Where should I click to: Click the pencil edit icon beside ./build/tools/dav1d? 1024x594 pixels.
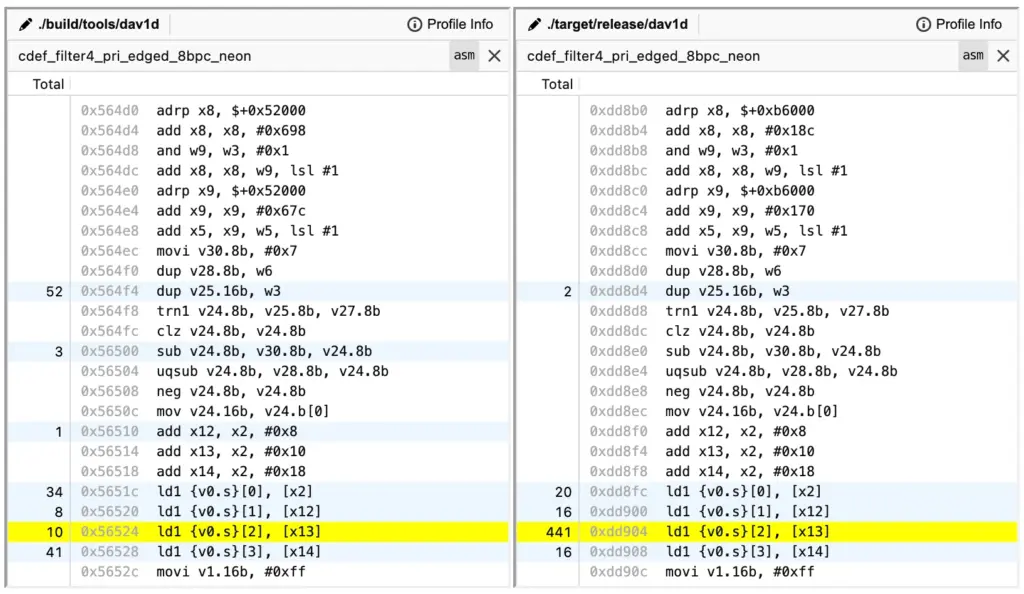(25, 24)
